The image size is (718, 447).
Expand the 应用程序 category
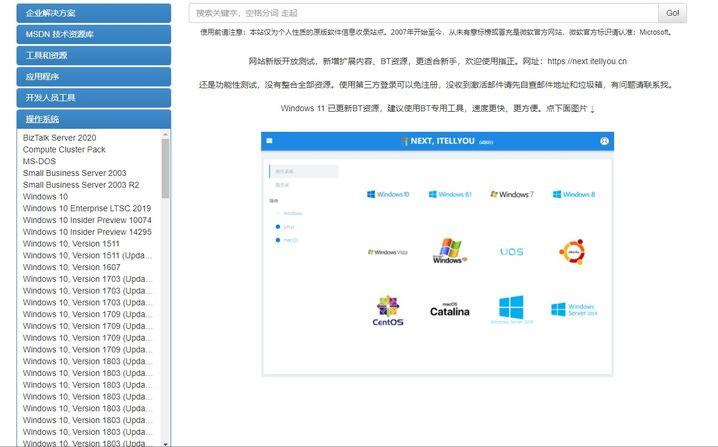pos(93,76)
